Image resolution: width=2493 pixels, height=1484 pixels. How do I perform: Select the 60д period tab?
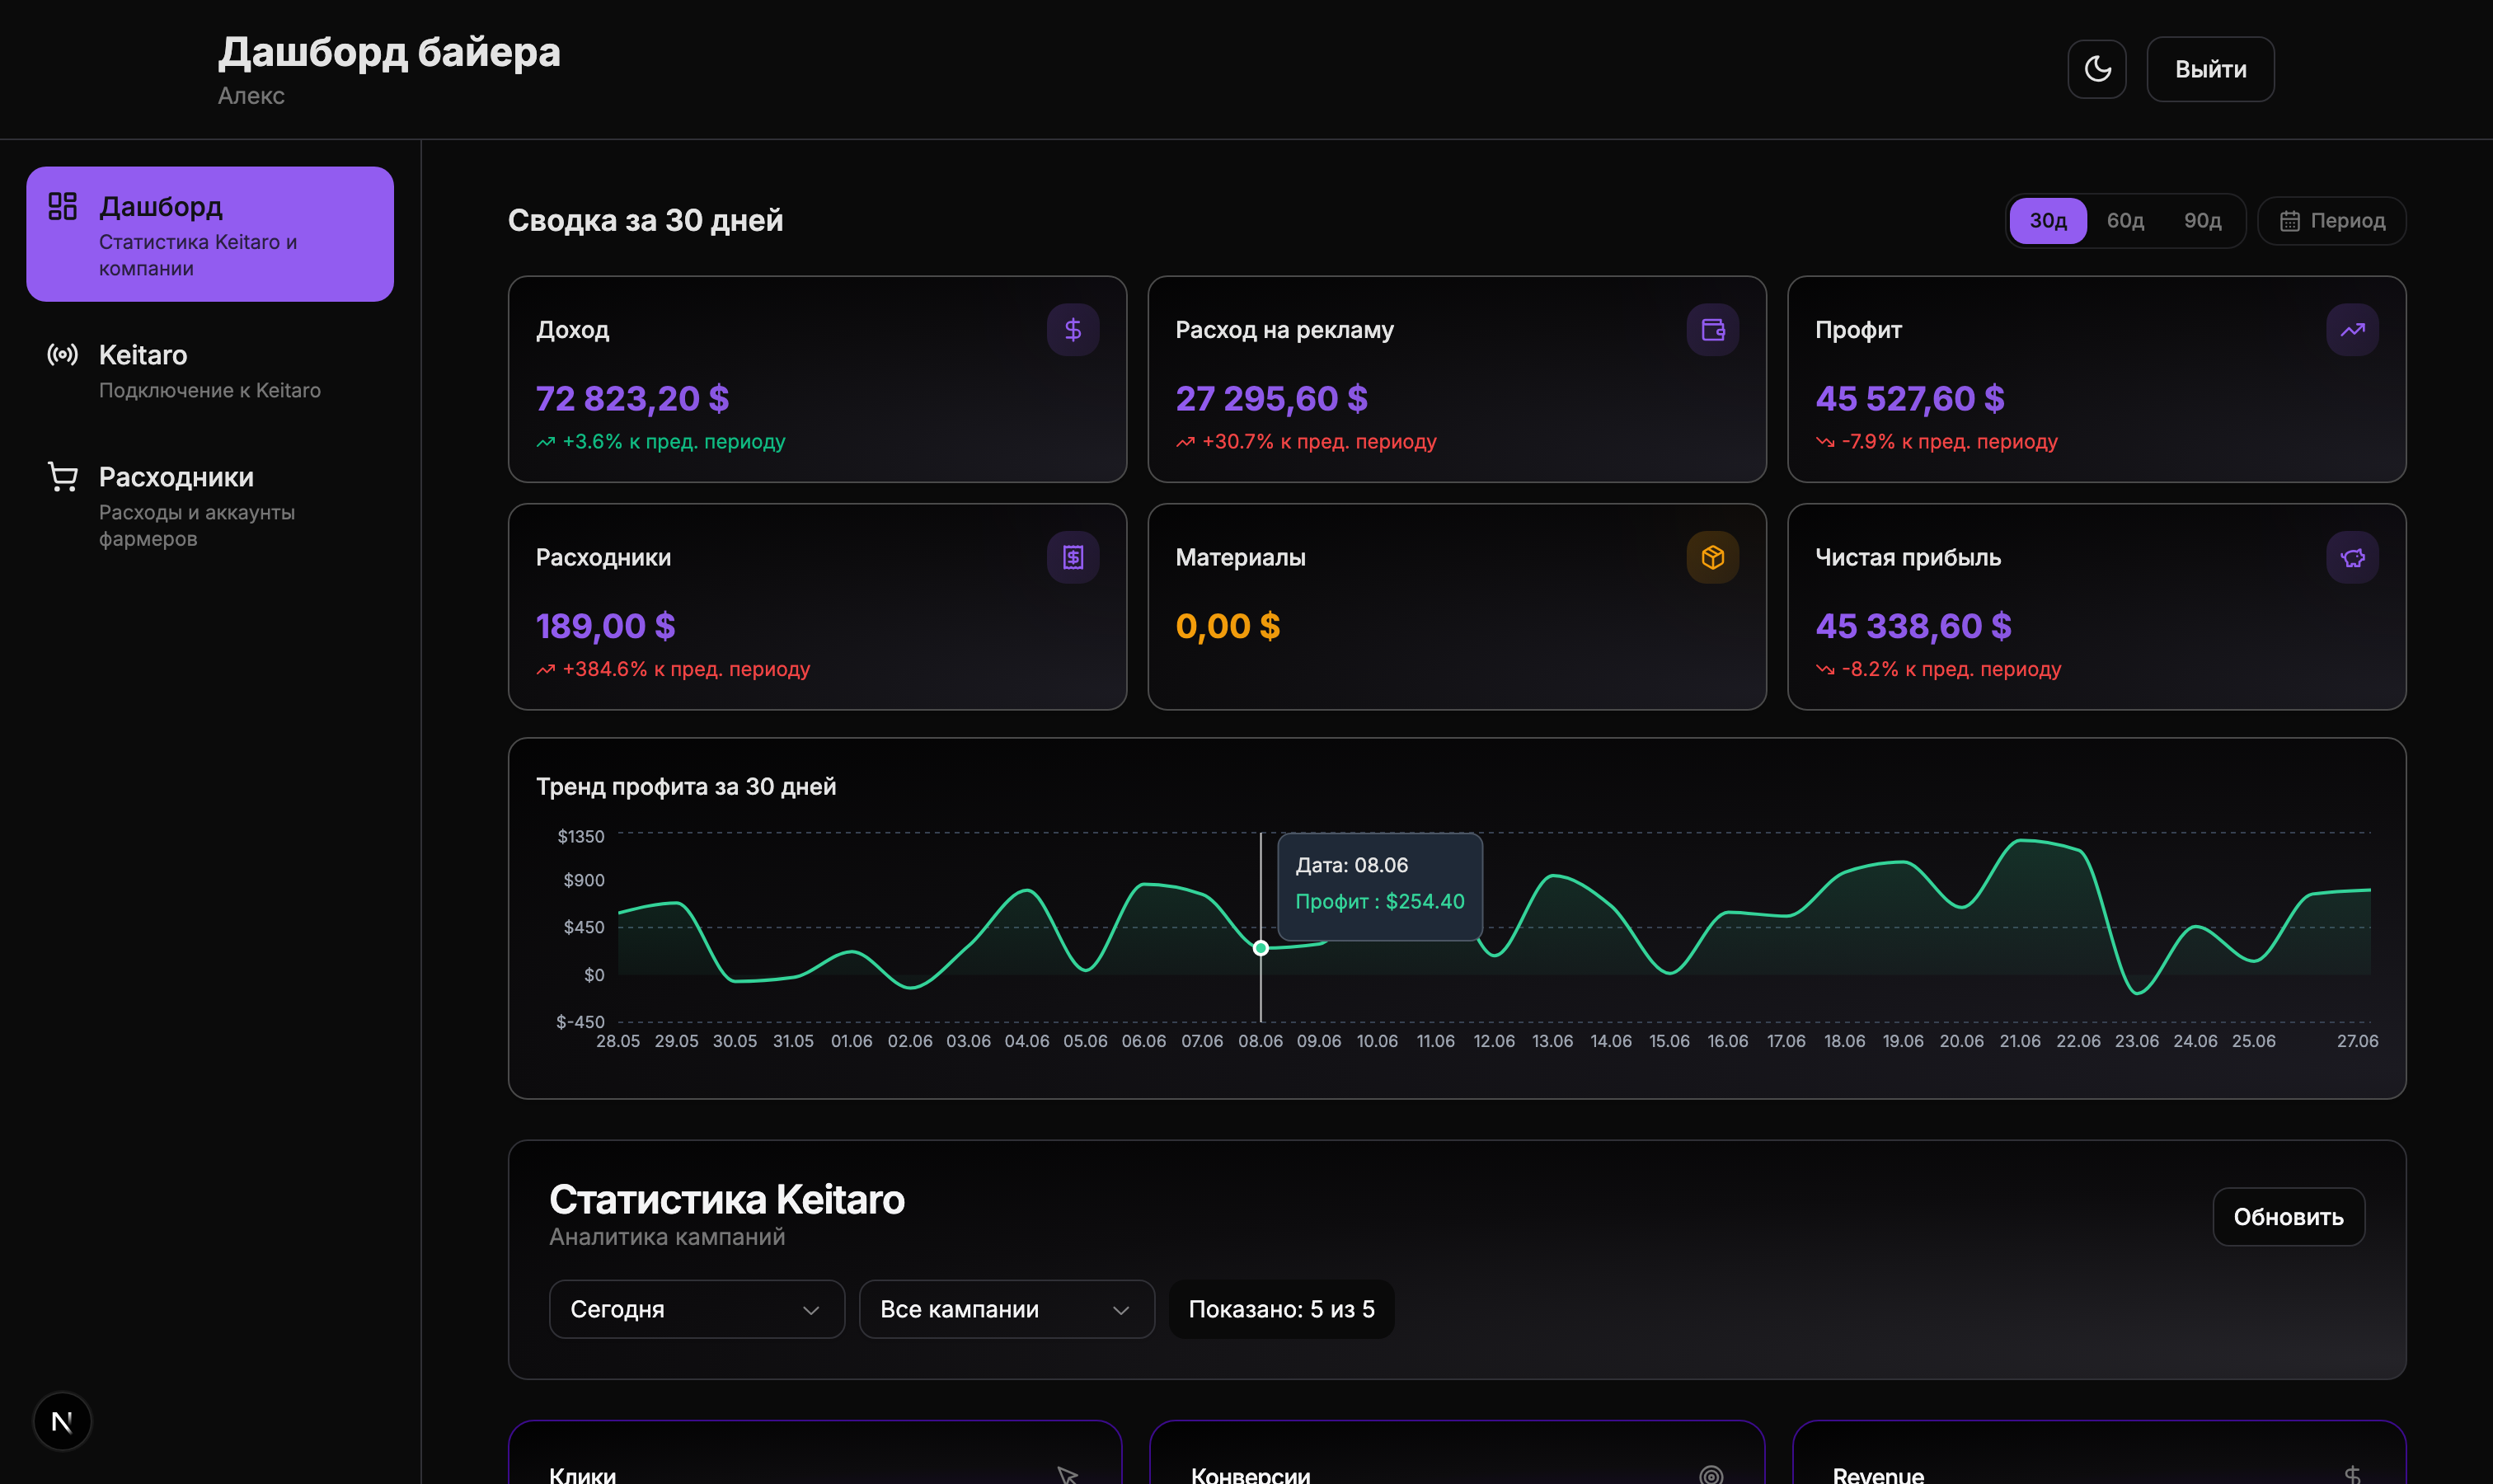click(x=2125, y=220)
